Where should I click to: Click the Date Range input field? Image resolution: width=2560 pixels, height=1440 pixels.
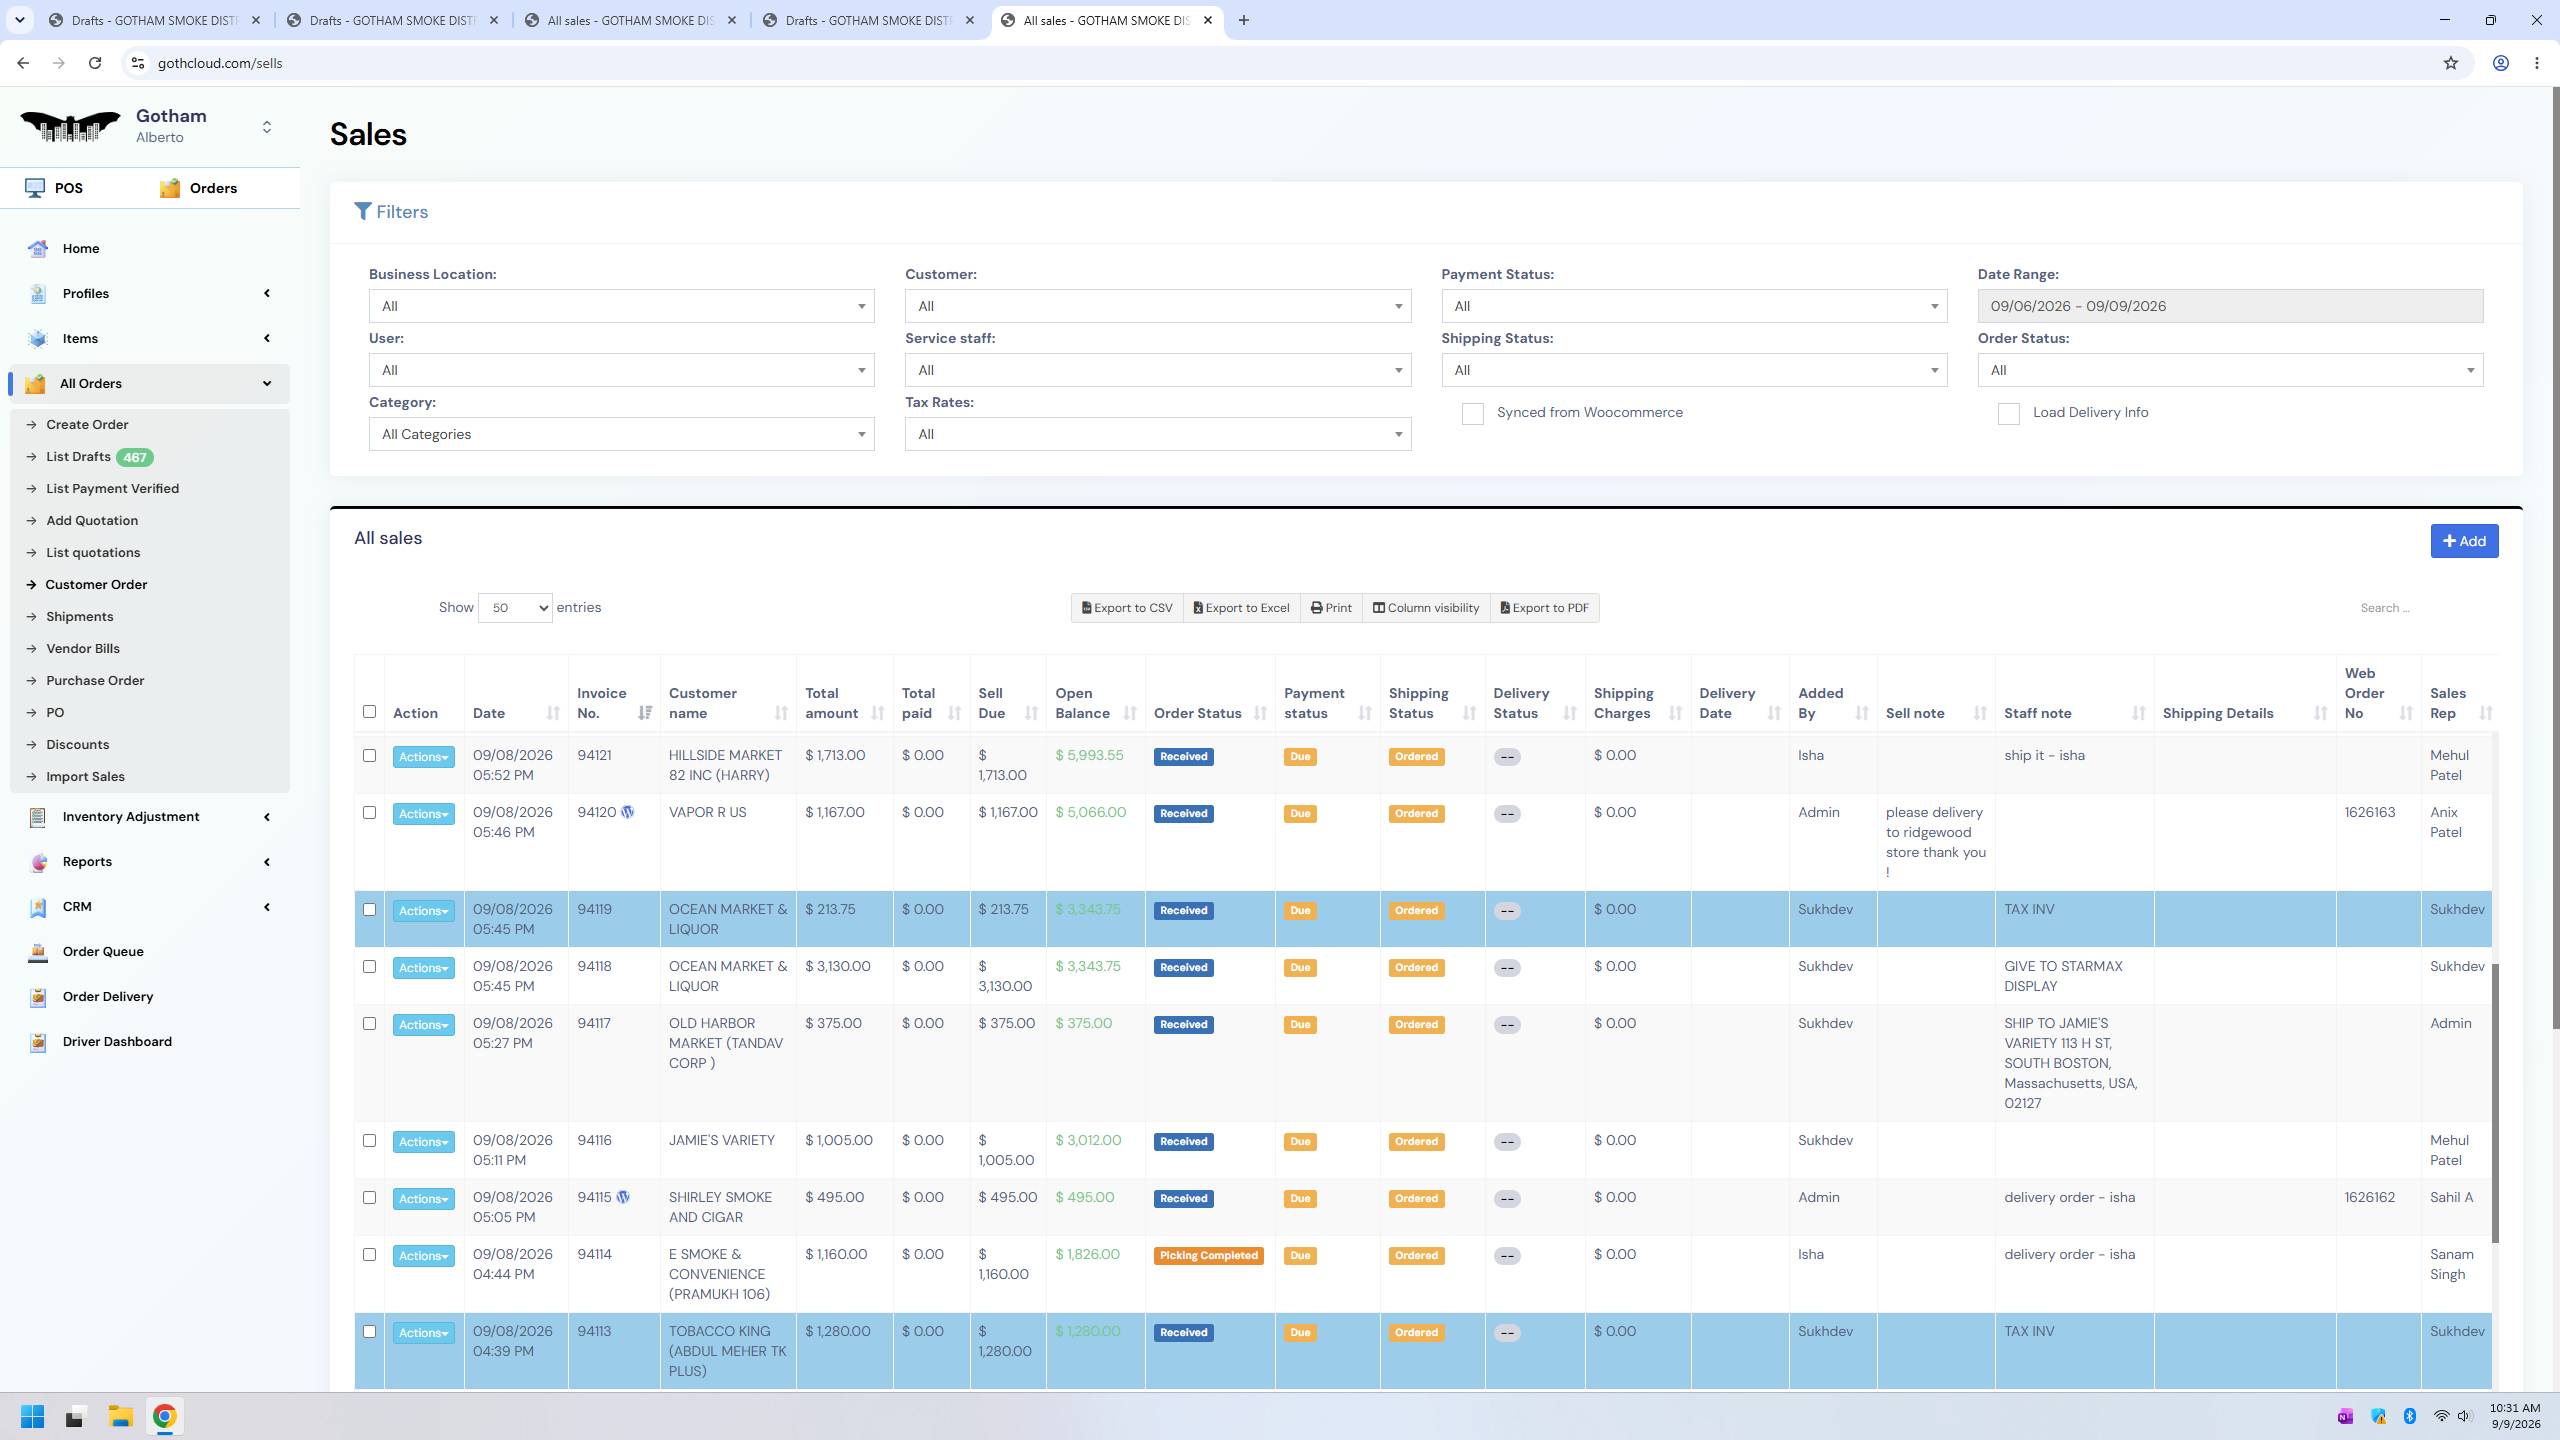(2230, 306)
